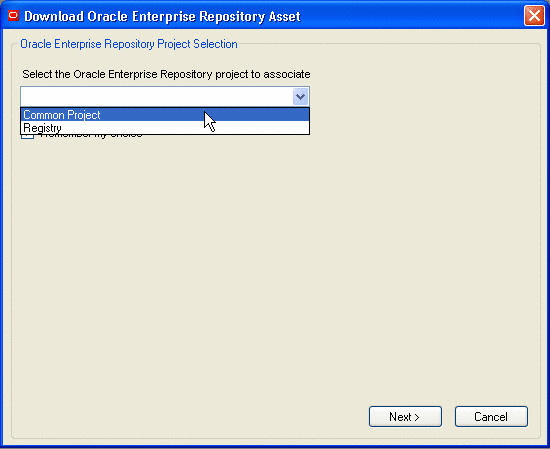Click the Select the Oracle Enterprise Repository project label

tap(166, 74)
